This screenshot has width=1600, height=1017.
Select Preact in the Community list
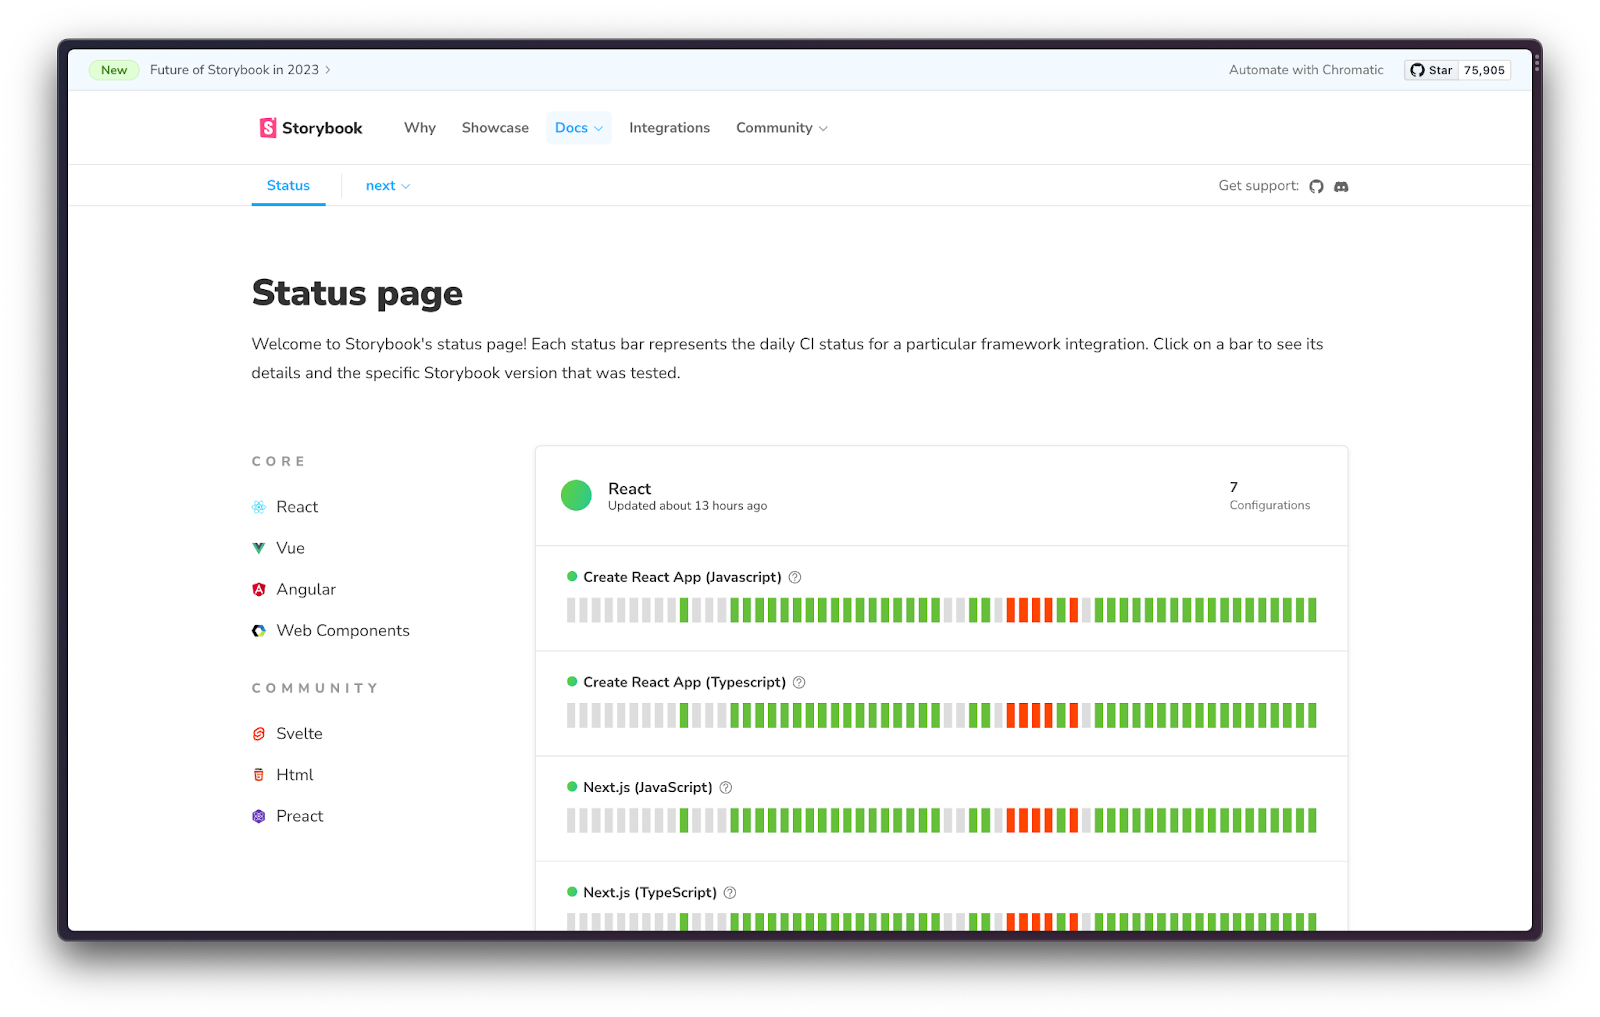pos(300,816)
